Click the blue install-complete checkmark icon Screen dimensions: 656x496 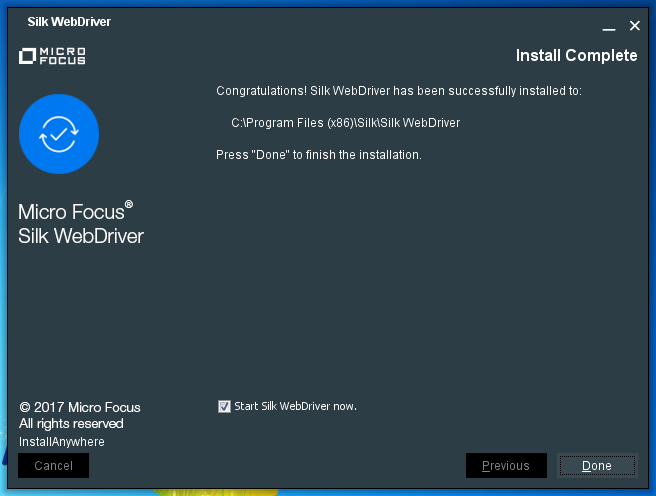pyautogui.click(x=59, y=134)
